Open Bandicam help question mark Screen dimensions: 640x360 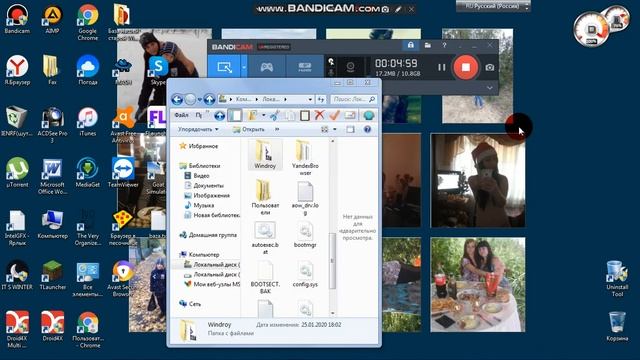[x=444, y=45]
